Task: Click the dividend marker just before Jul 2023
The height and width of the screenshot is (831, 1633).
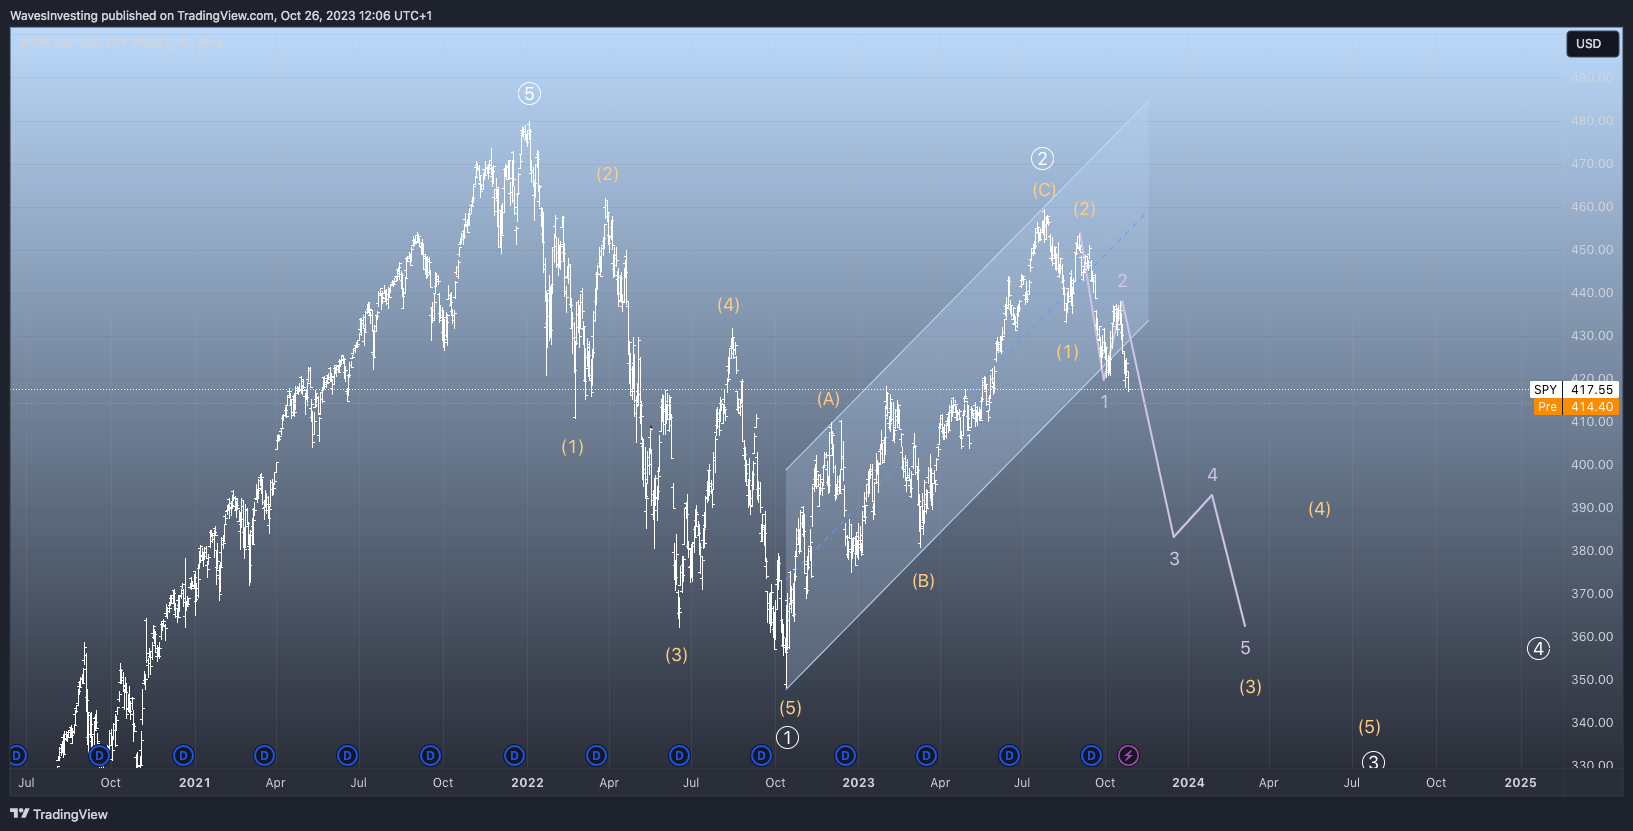Action: [x=1009, y=755]
